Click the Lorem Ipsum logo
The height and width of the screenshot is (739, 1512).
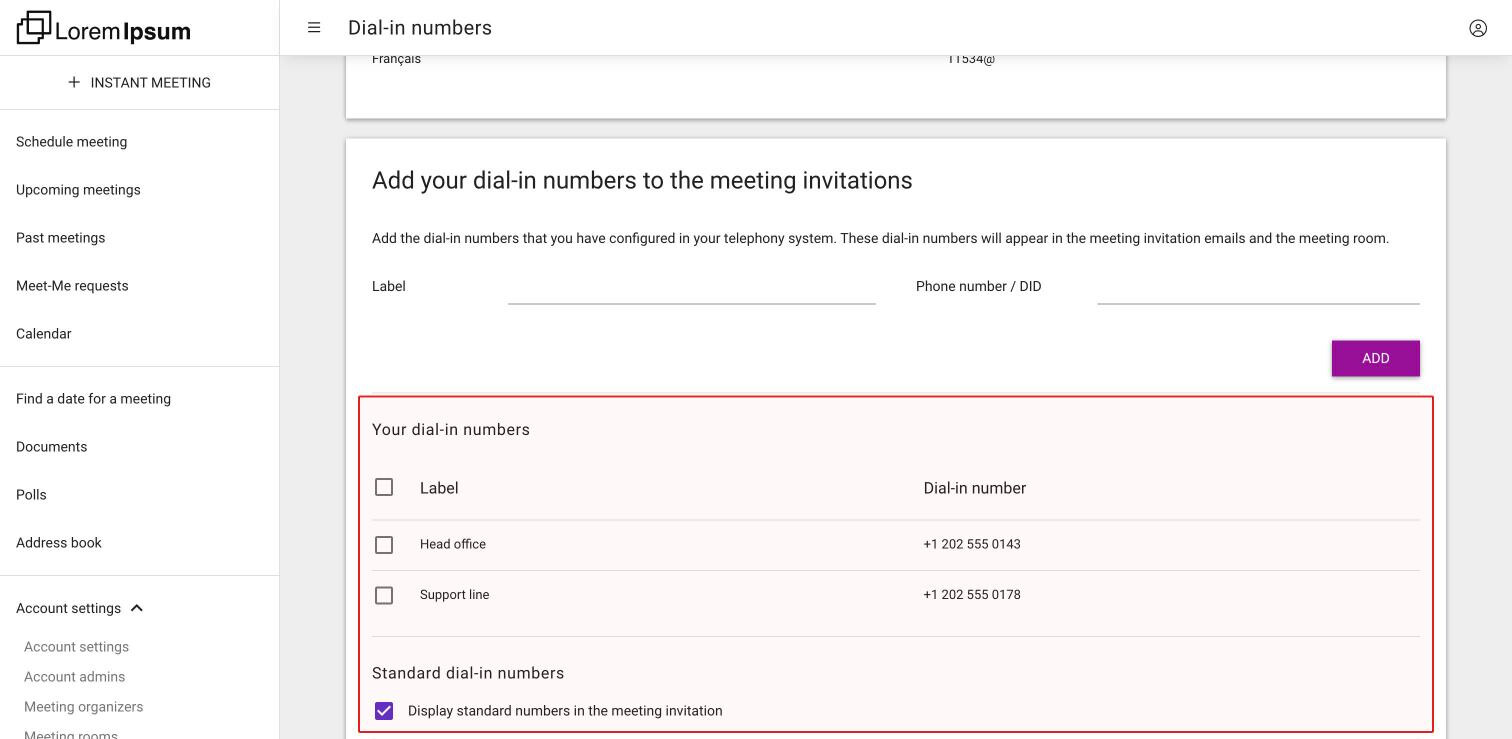(x=104, y=28)
